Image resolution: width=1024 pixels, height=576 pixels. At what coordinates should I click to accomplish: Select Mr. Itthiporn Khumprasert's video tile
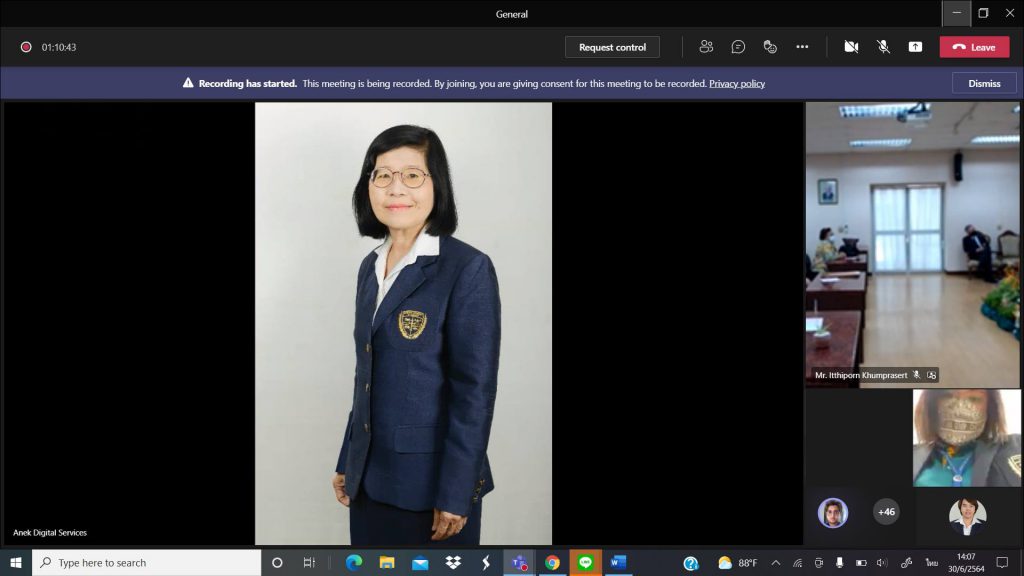(x=912, y=245)
